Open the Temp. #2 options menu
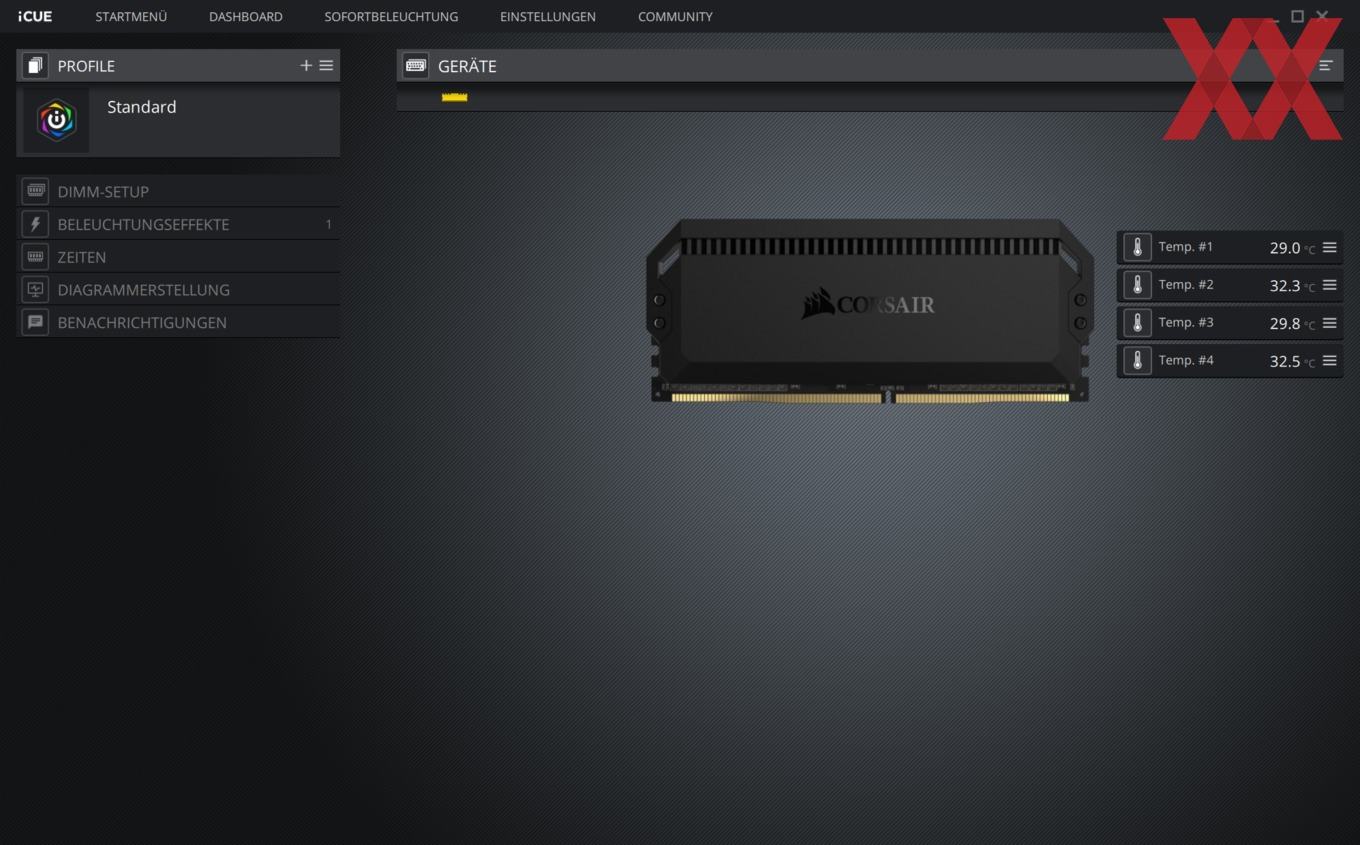1360x845 pixels. [1329, 285]
